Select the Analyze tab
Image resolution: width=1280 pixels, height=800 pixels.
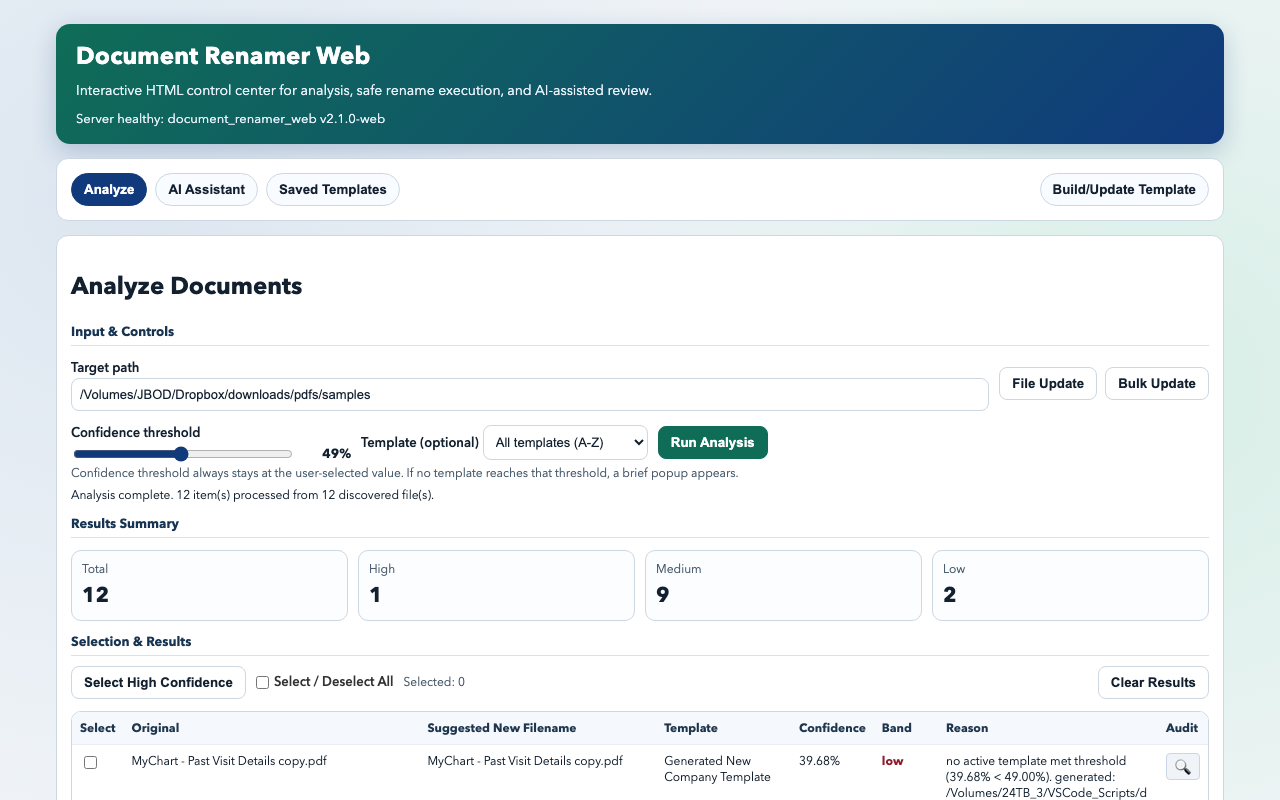point(109,190)
